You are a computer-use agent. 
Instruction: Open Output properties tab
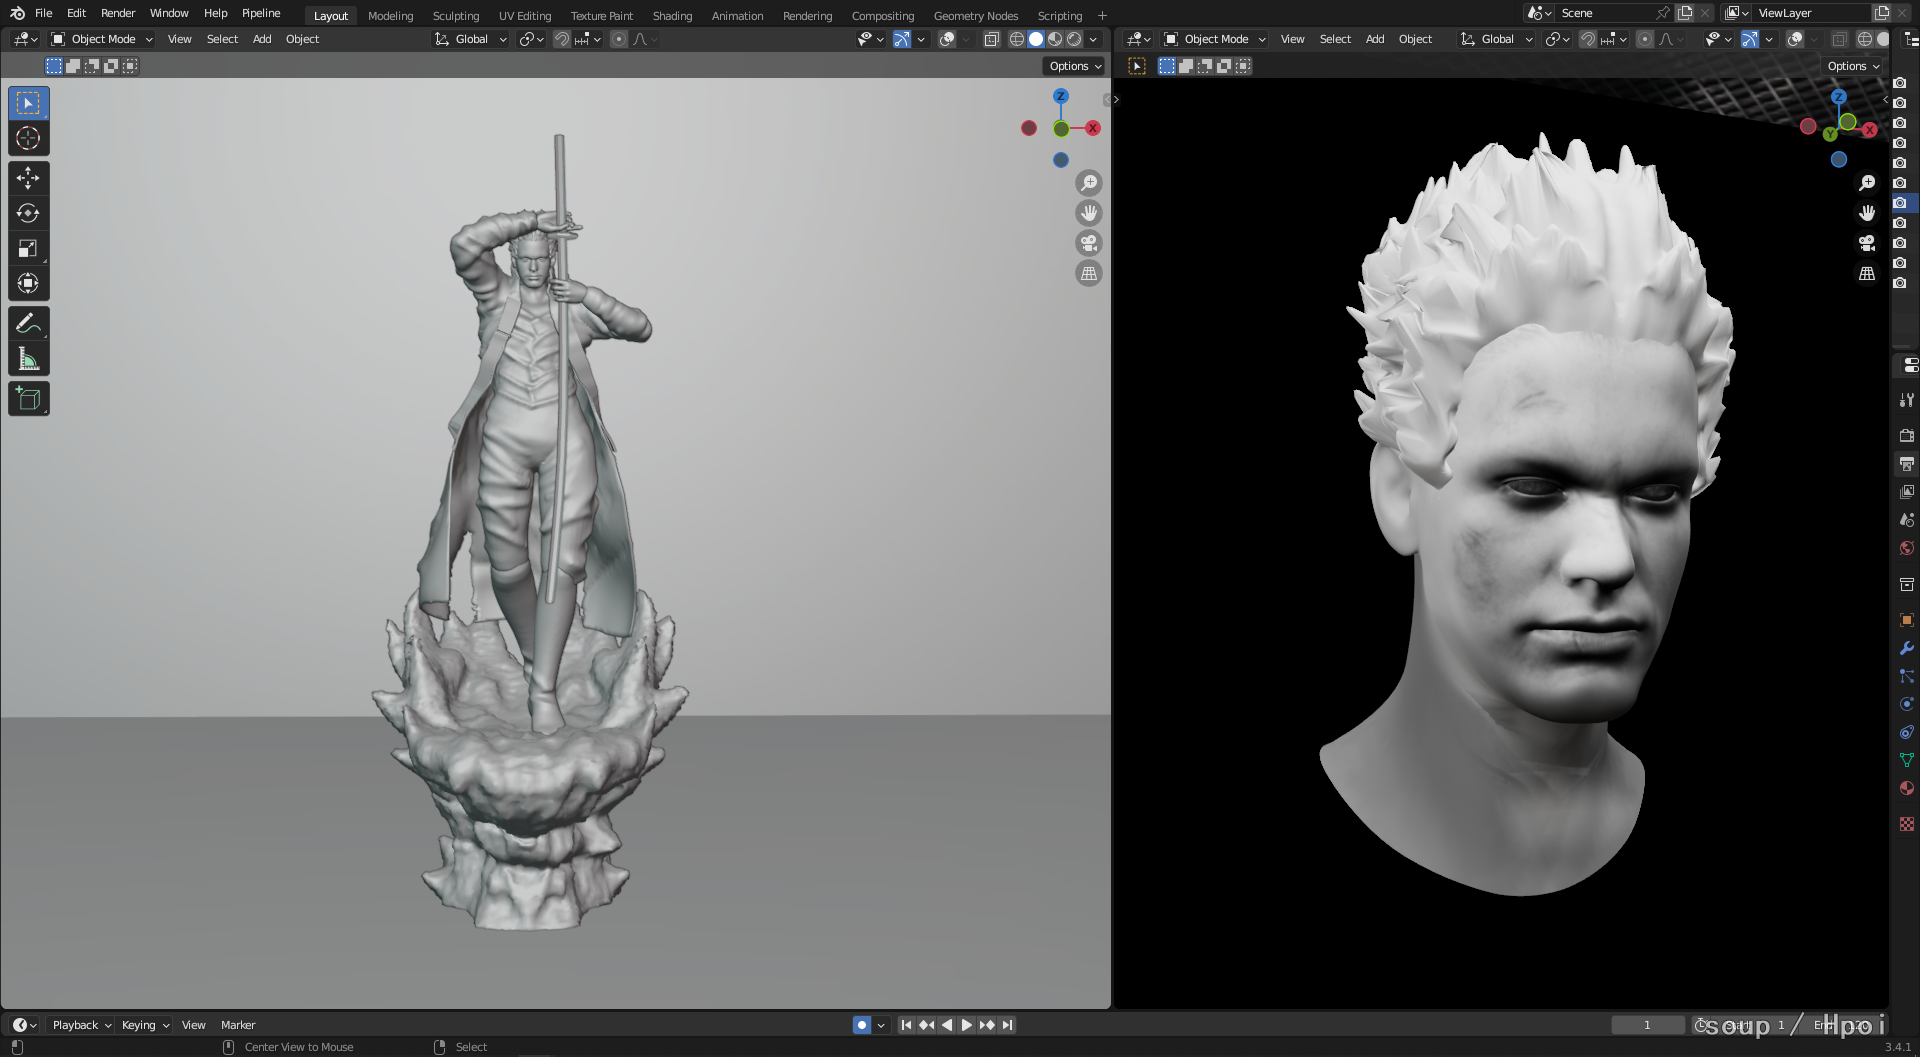coord(1907,464)
